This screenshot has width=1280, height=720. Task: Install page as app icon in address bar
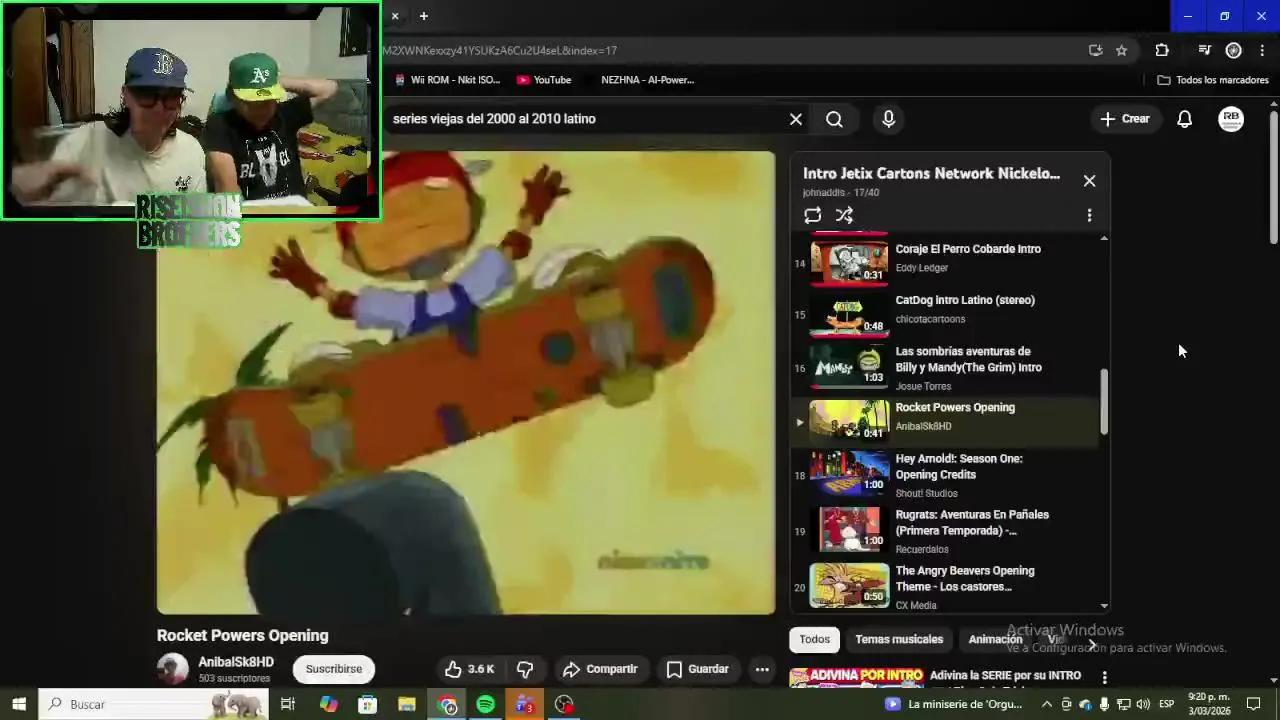[x=1095, y=50]
